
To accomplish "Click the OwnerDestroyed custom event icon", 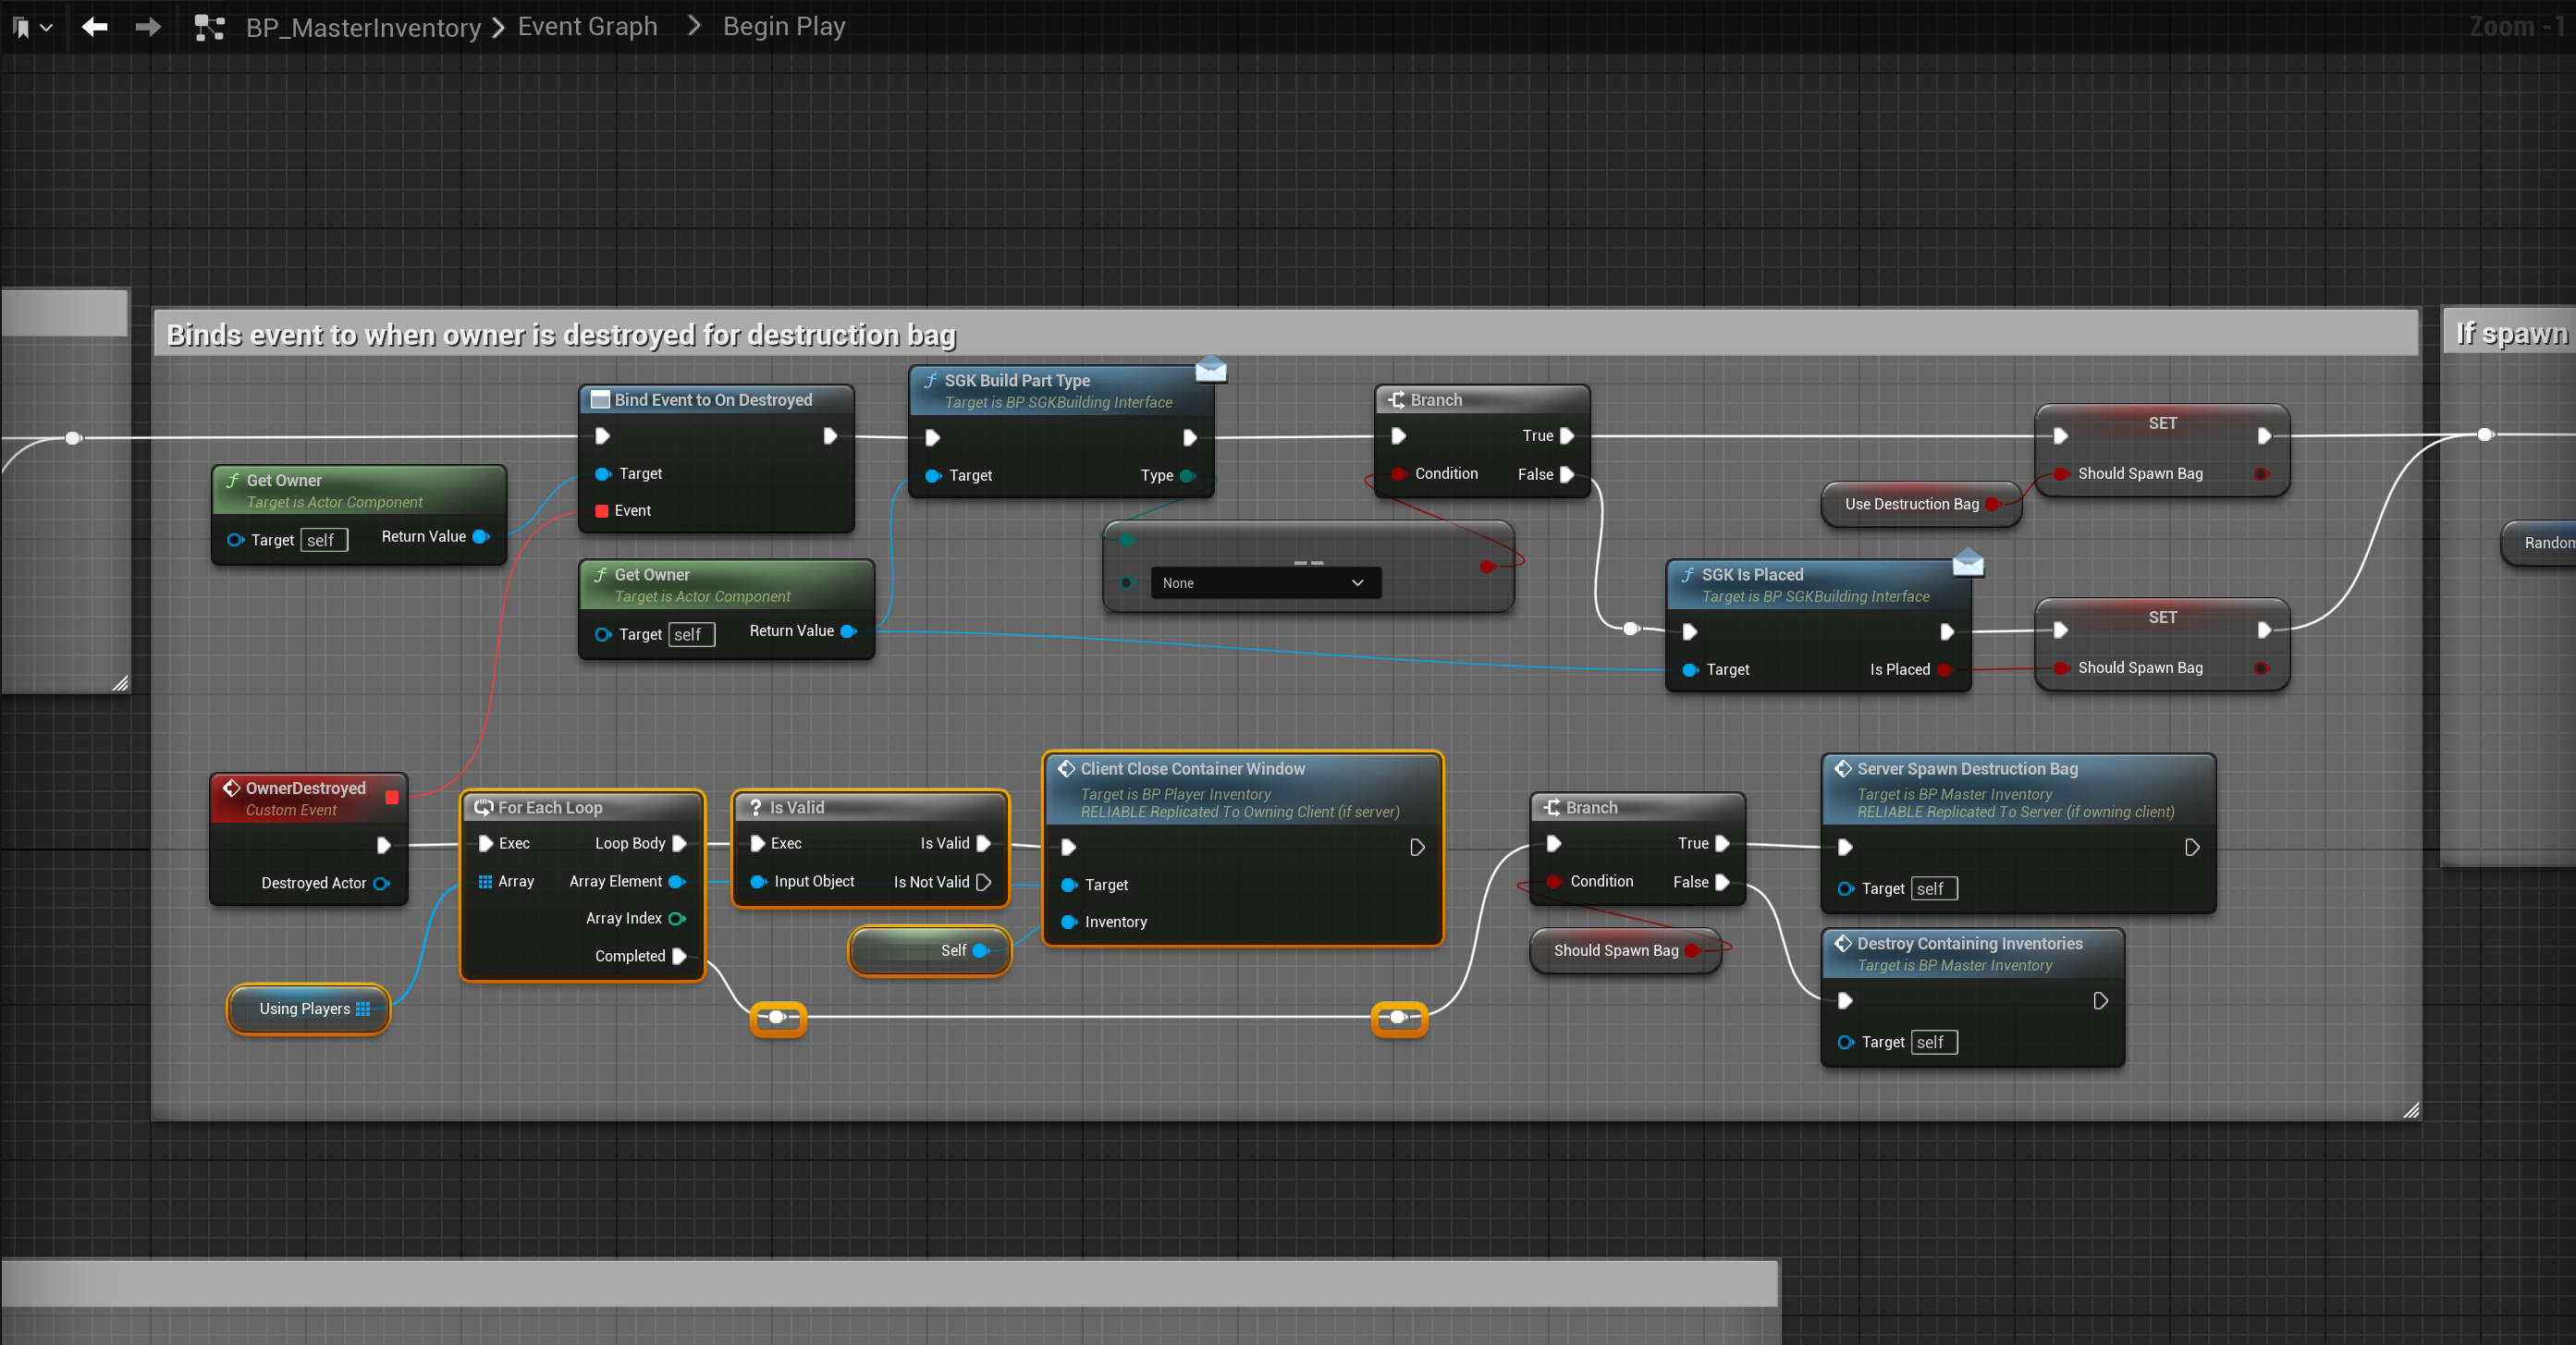I will (x=231, y=788).
